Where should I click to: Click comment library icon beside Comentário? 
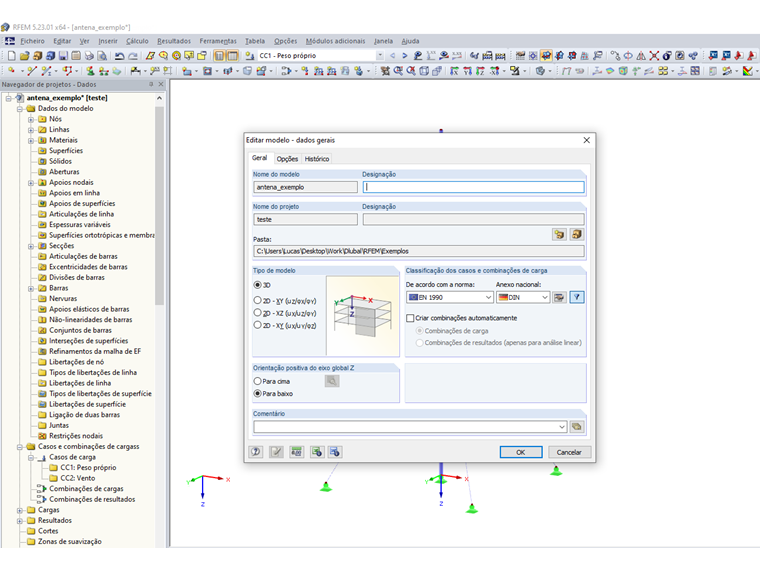[x=577, y=427]
